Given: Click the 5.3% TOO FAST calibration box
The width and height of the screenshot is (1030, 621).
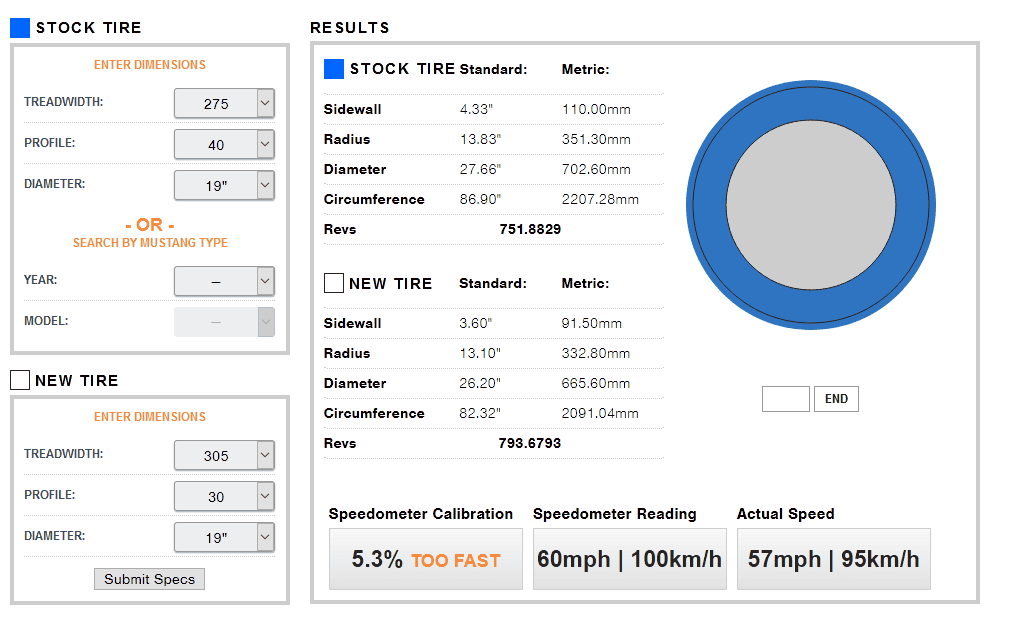Looking at the screenshot, I should pyautogui.click(x=426, y=559).
